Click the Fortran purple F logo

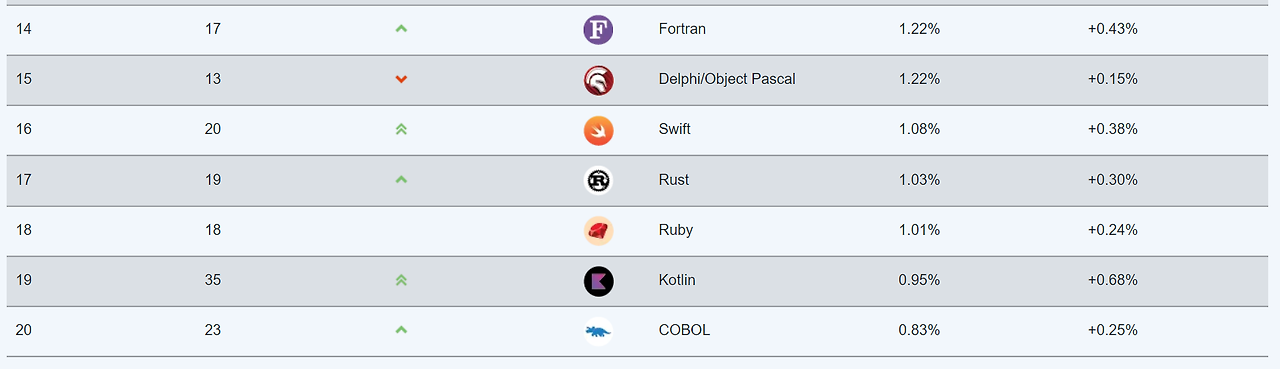pyautogui.click(x=598, y=30)
